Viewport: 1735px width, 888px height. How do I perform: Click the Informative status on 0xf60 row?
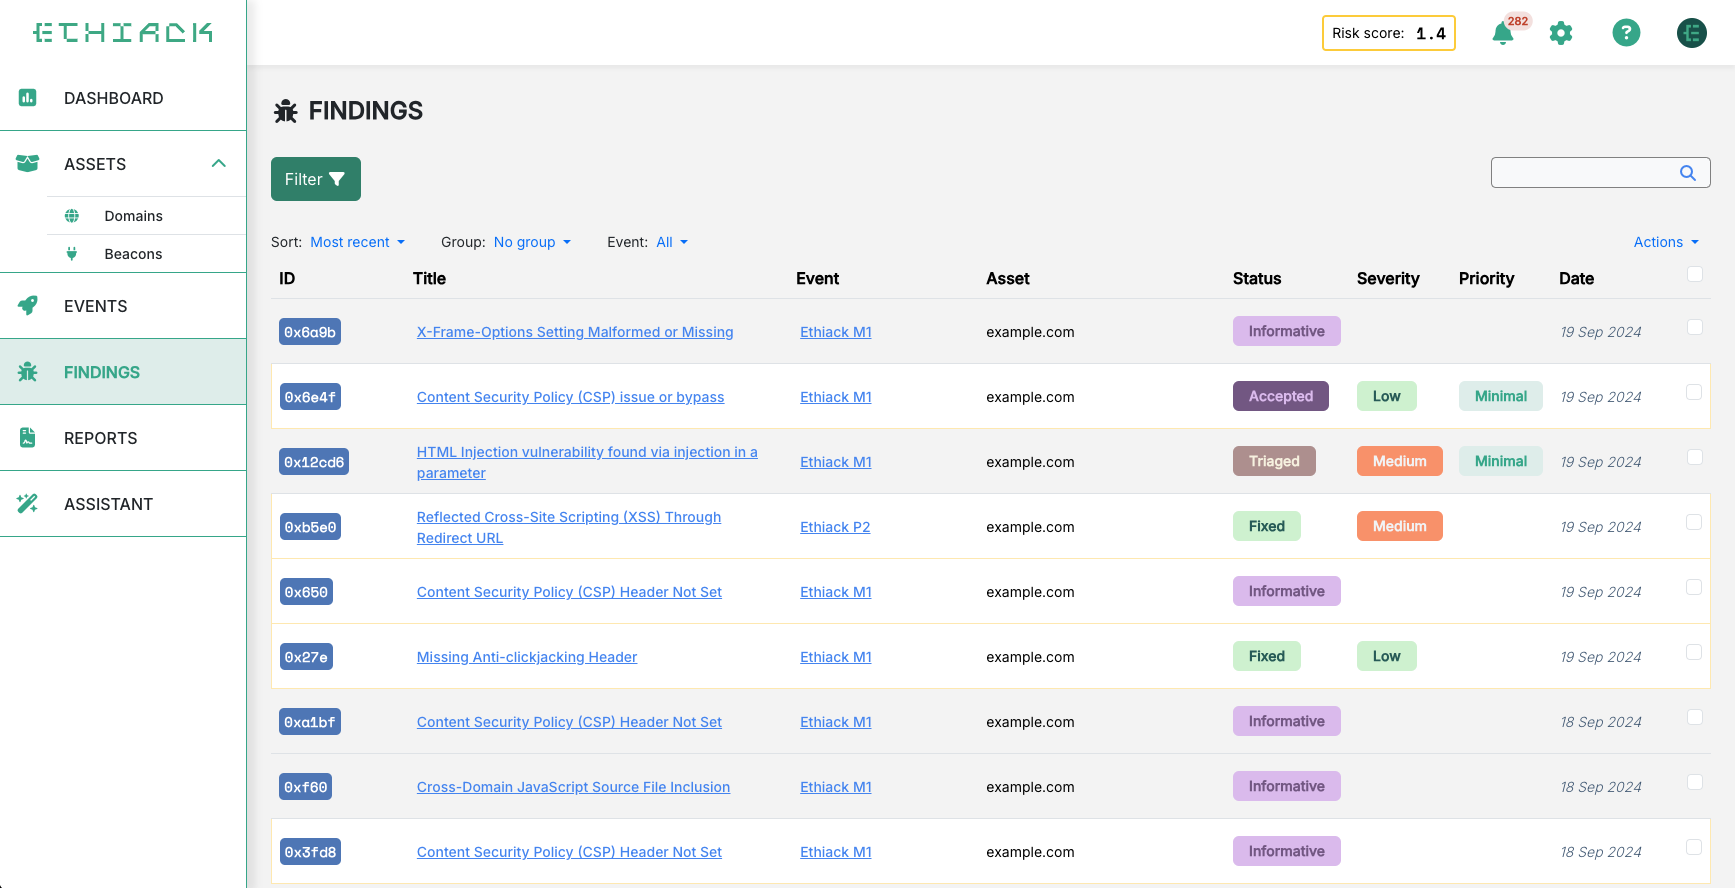pos(1286,786)
